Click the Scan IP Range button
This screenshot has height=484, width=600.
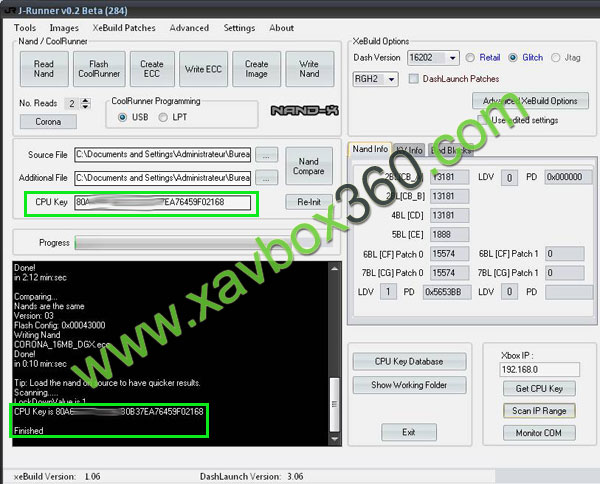coord(539,411)
